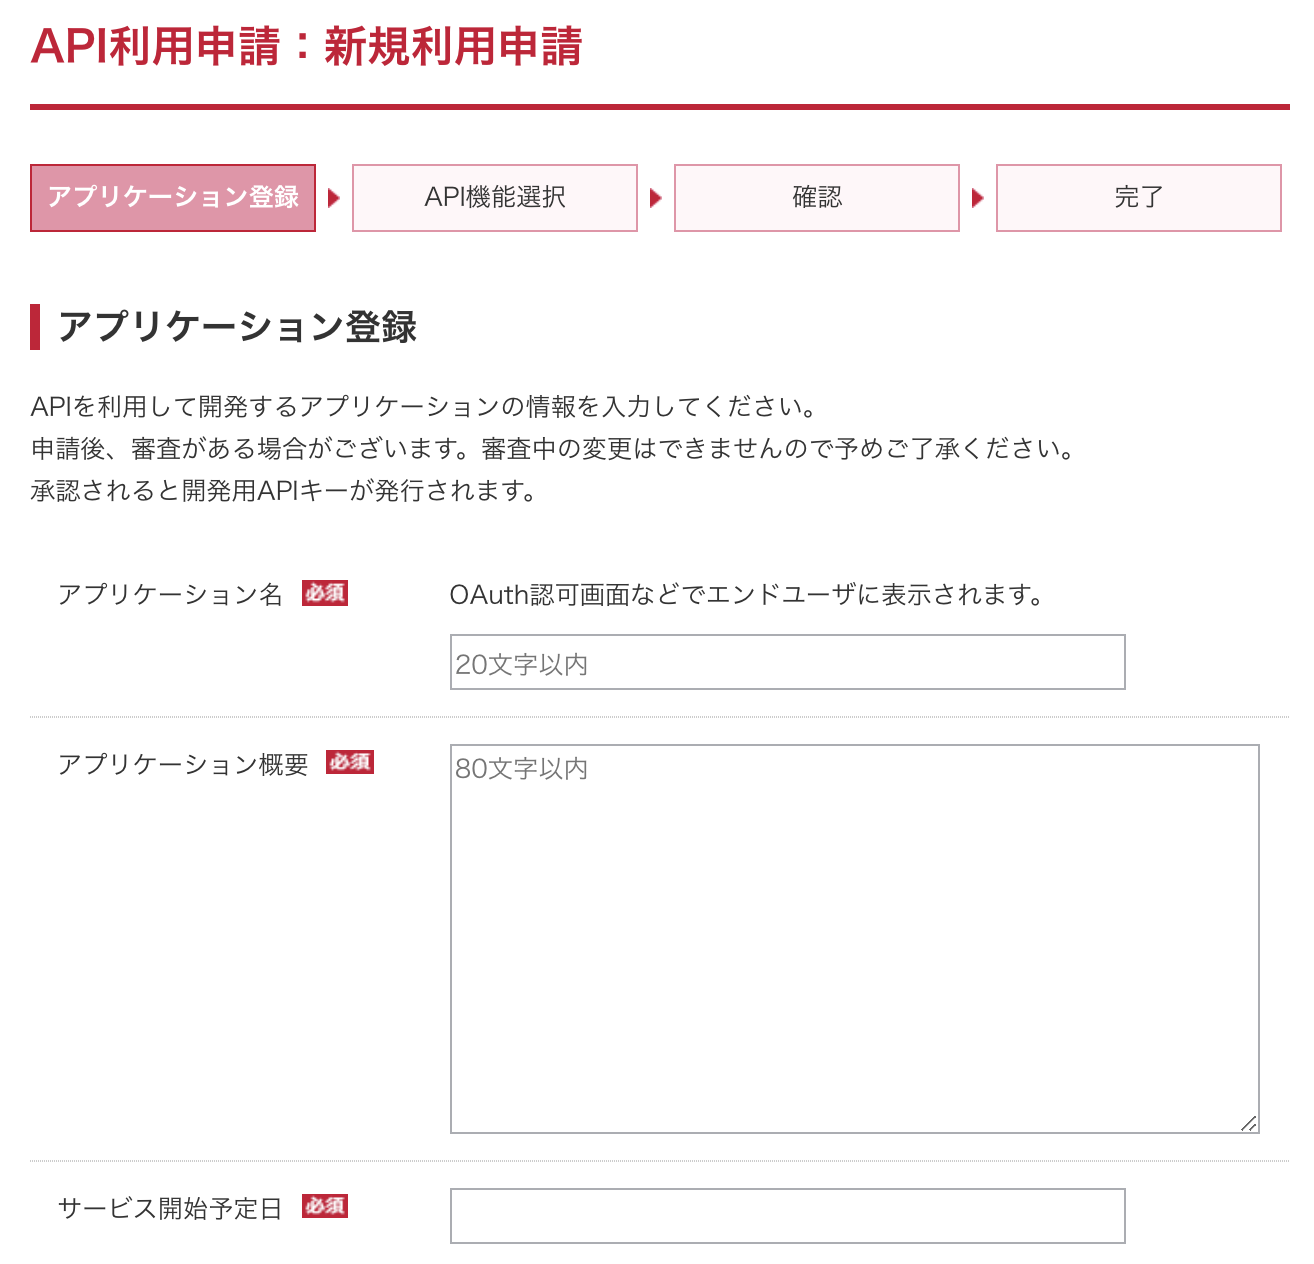This screenshot has height=1264, width=1314.
Task: Select the 完了 step box
Action: [1139, 198]
